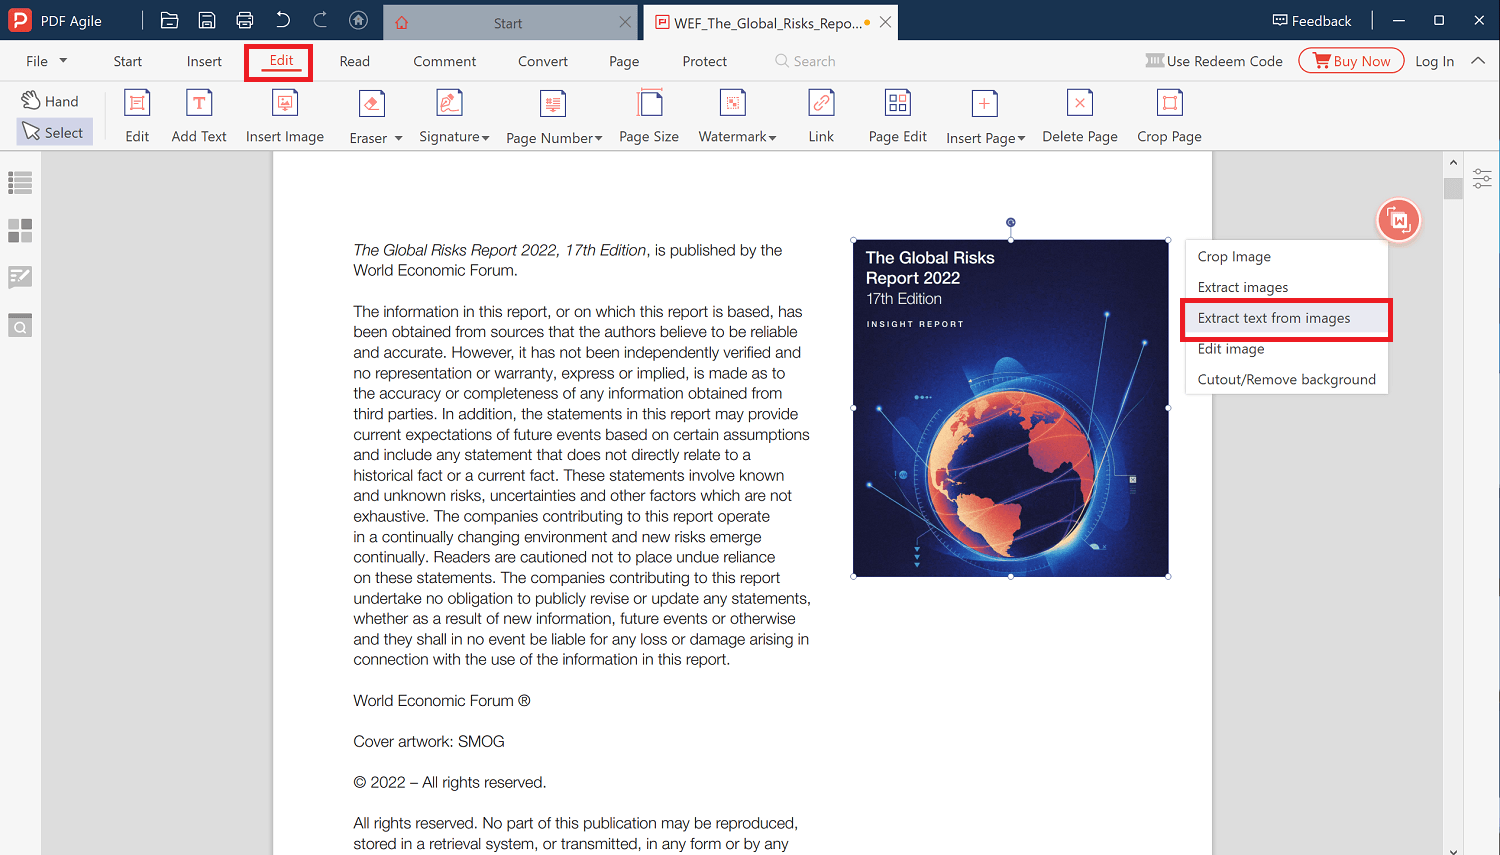Switch to the Insert ribbon tab

coord(204,61)
